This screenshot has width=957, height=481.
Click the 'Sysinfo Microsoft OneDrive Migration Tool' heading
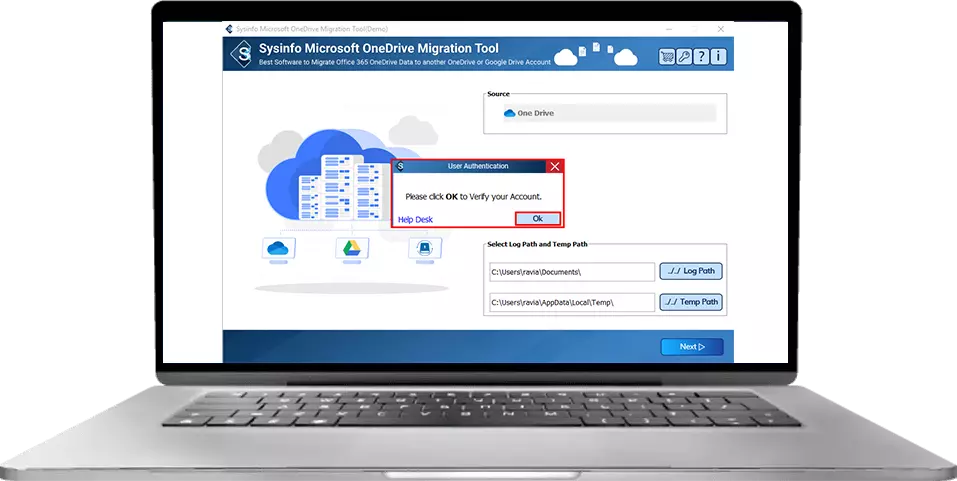coord(378,48)
